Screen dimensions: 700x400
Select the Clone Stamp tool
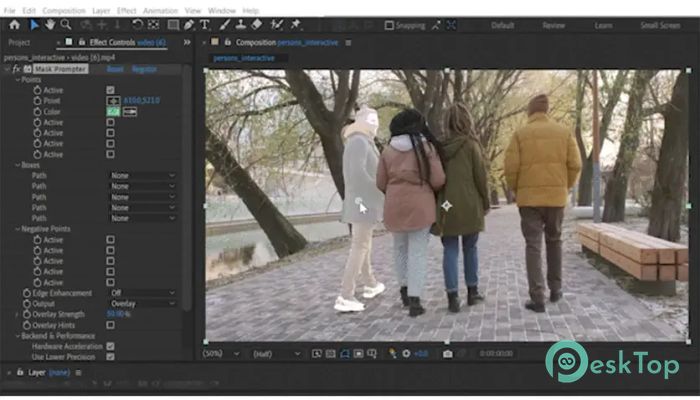pos(241,25)
